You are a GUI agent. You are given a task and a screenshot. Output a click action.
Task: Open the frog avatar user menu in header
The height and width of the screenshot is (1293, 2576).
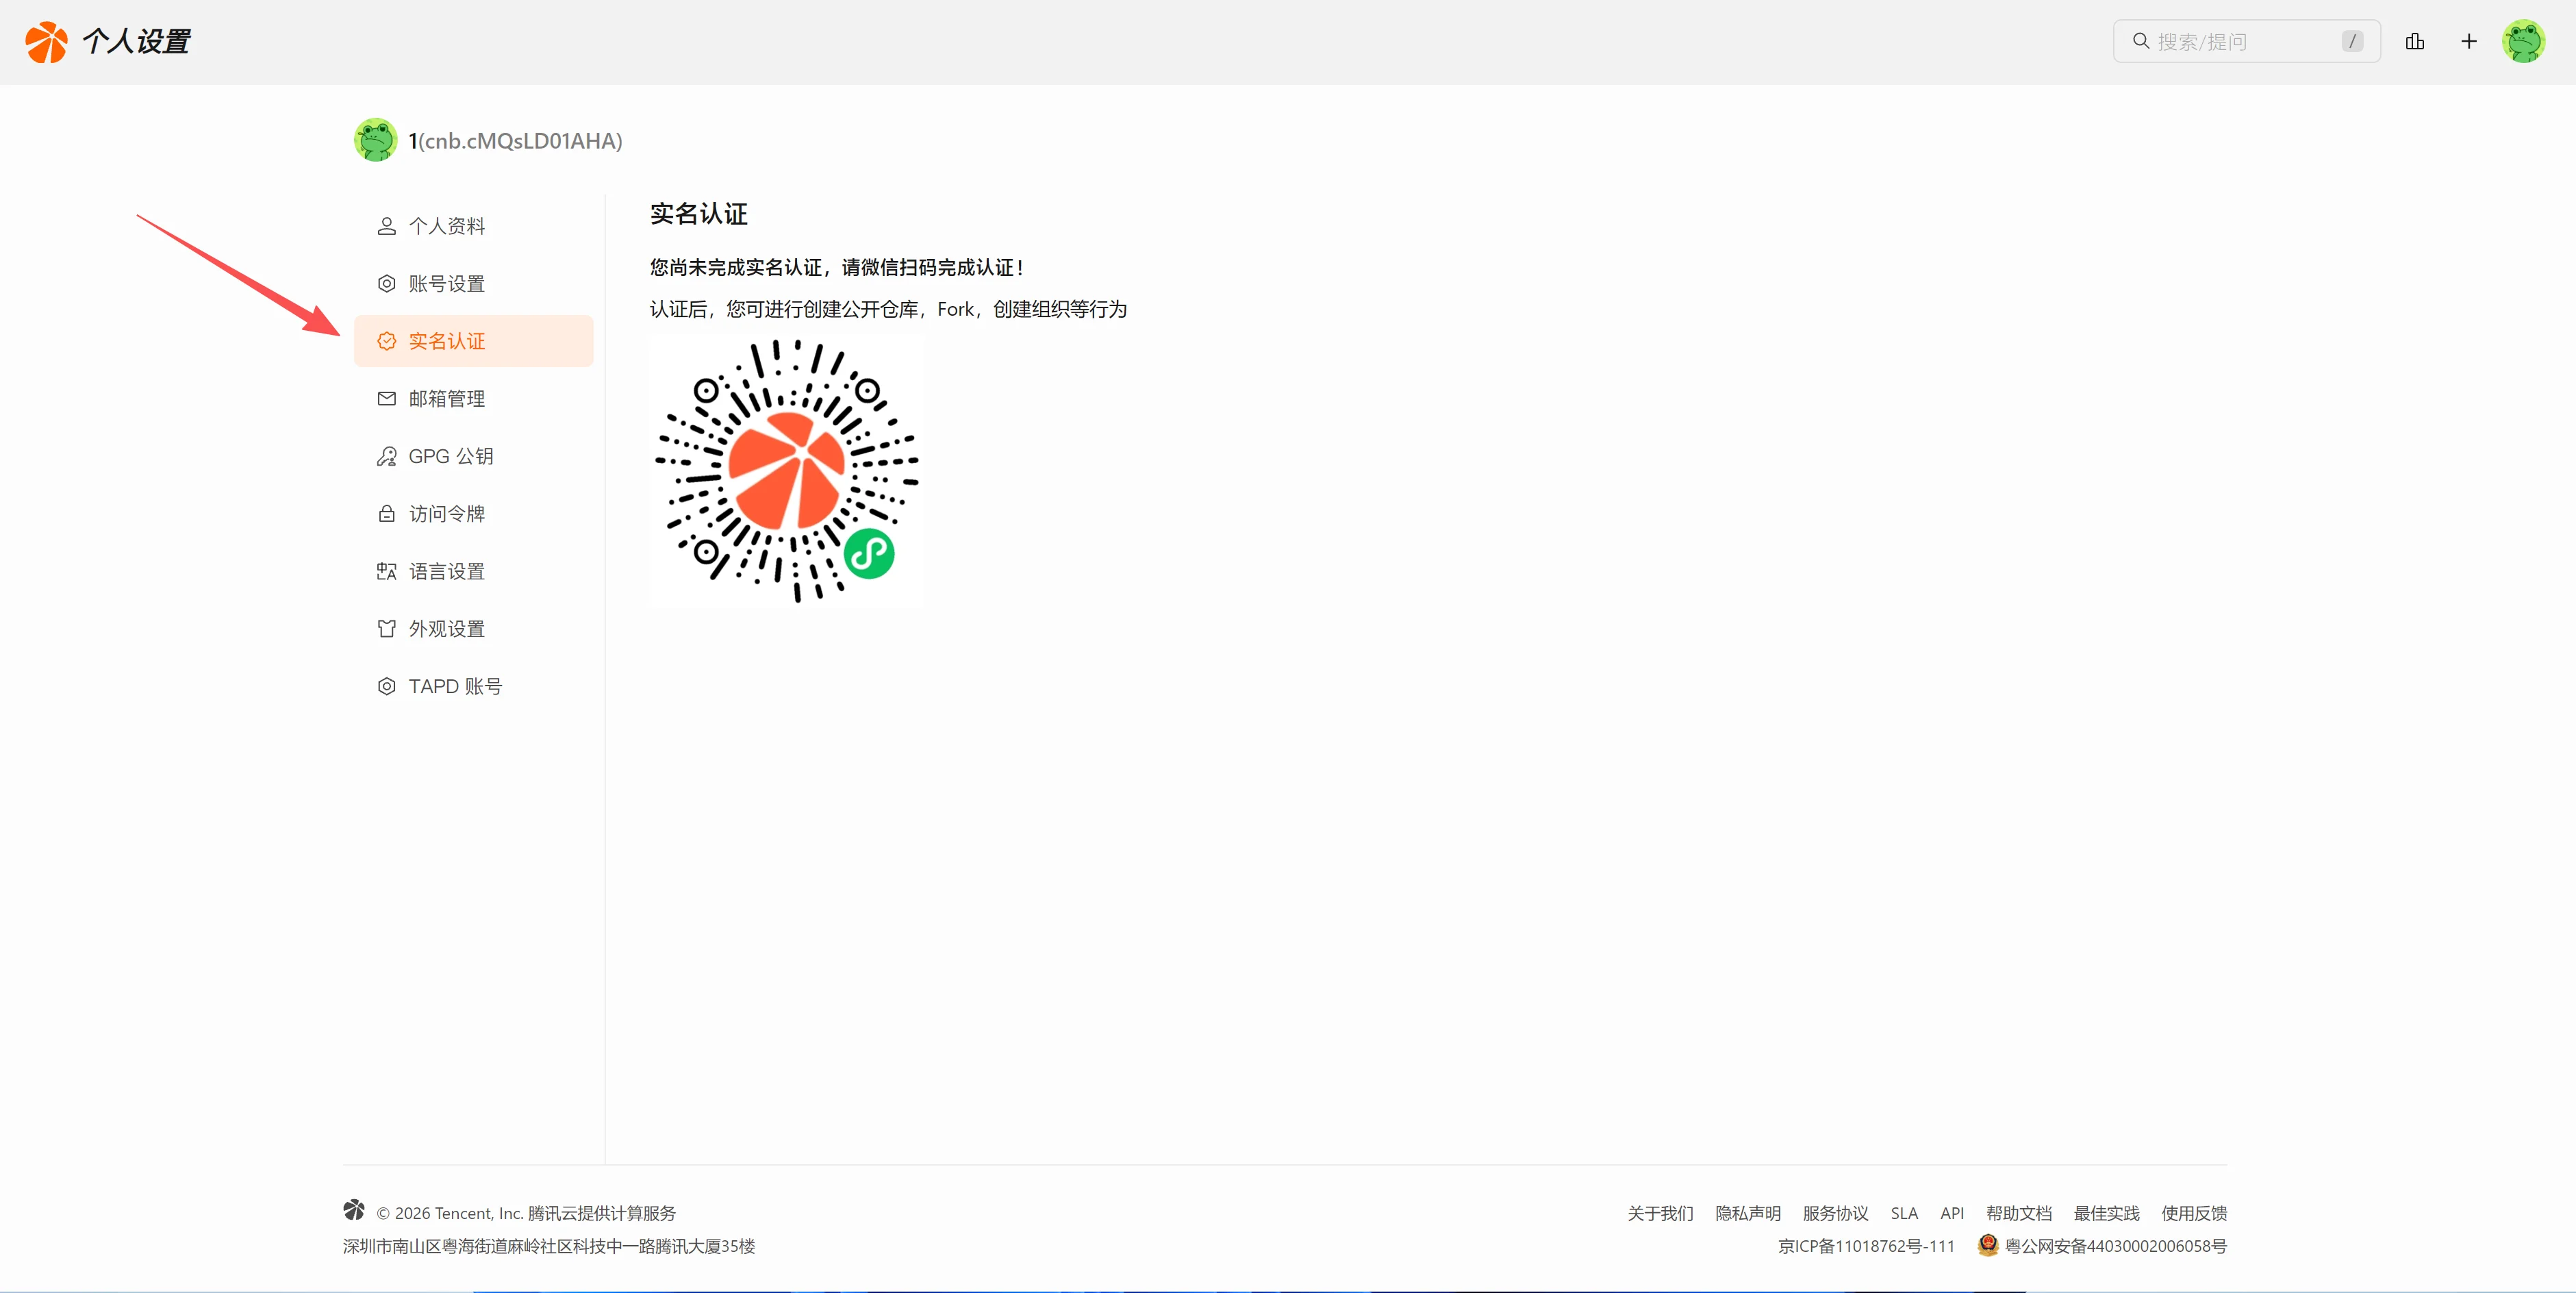tap(2523, 41)
